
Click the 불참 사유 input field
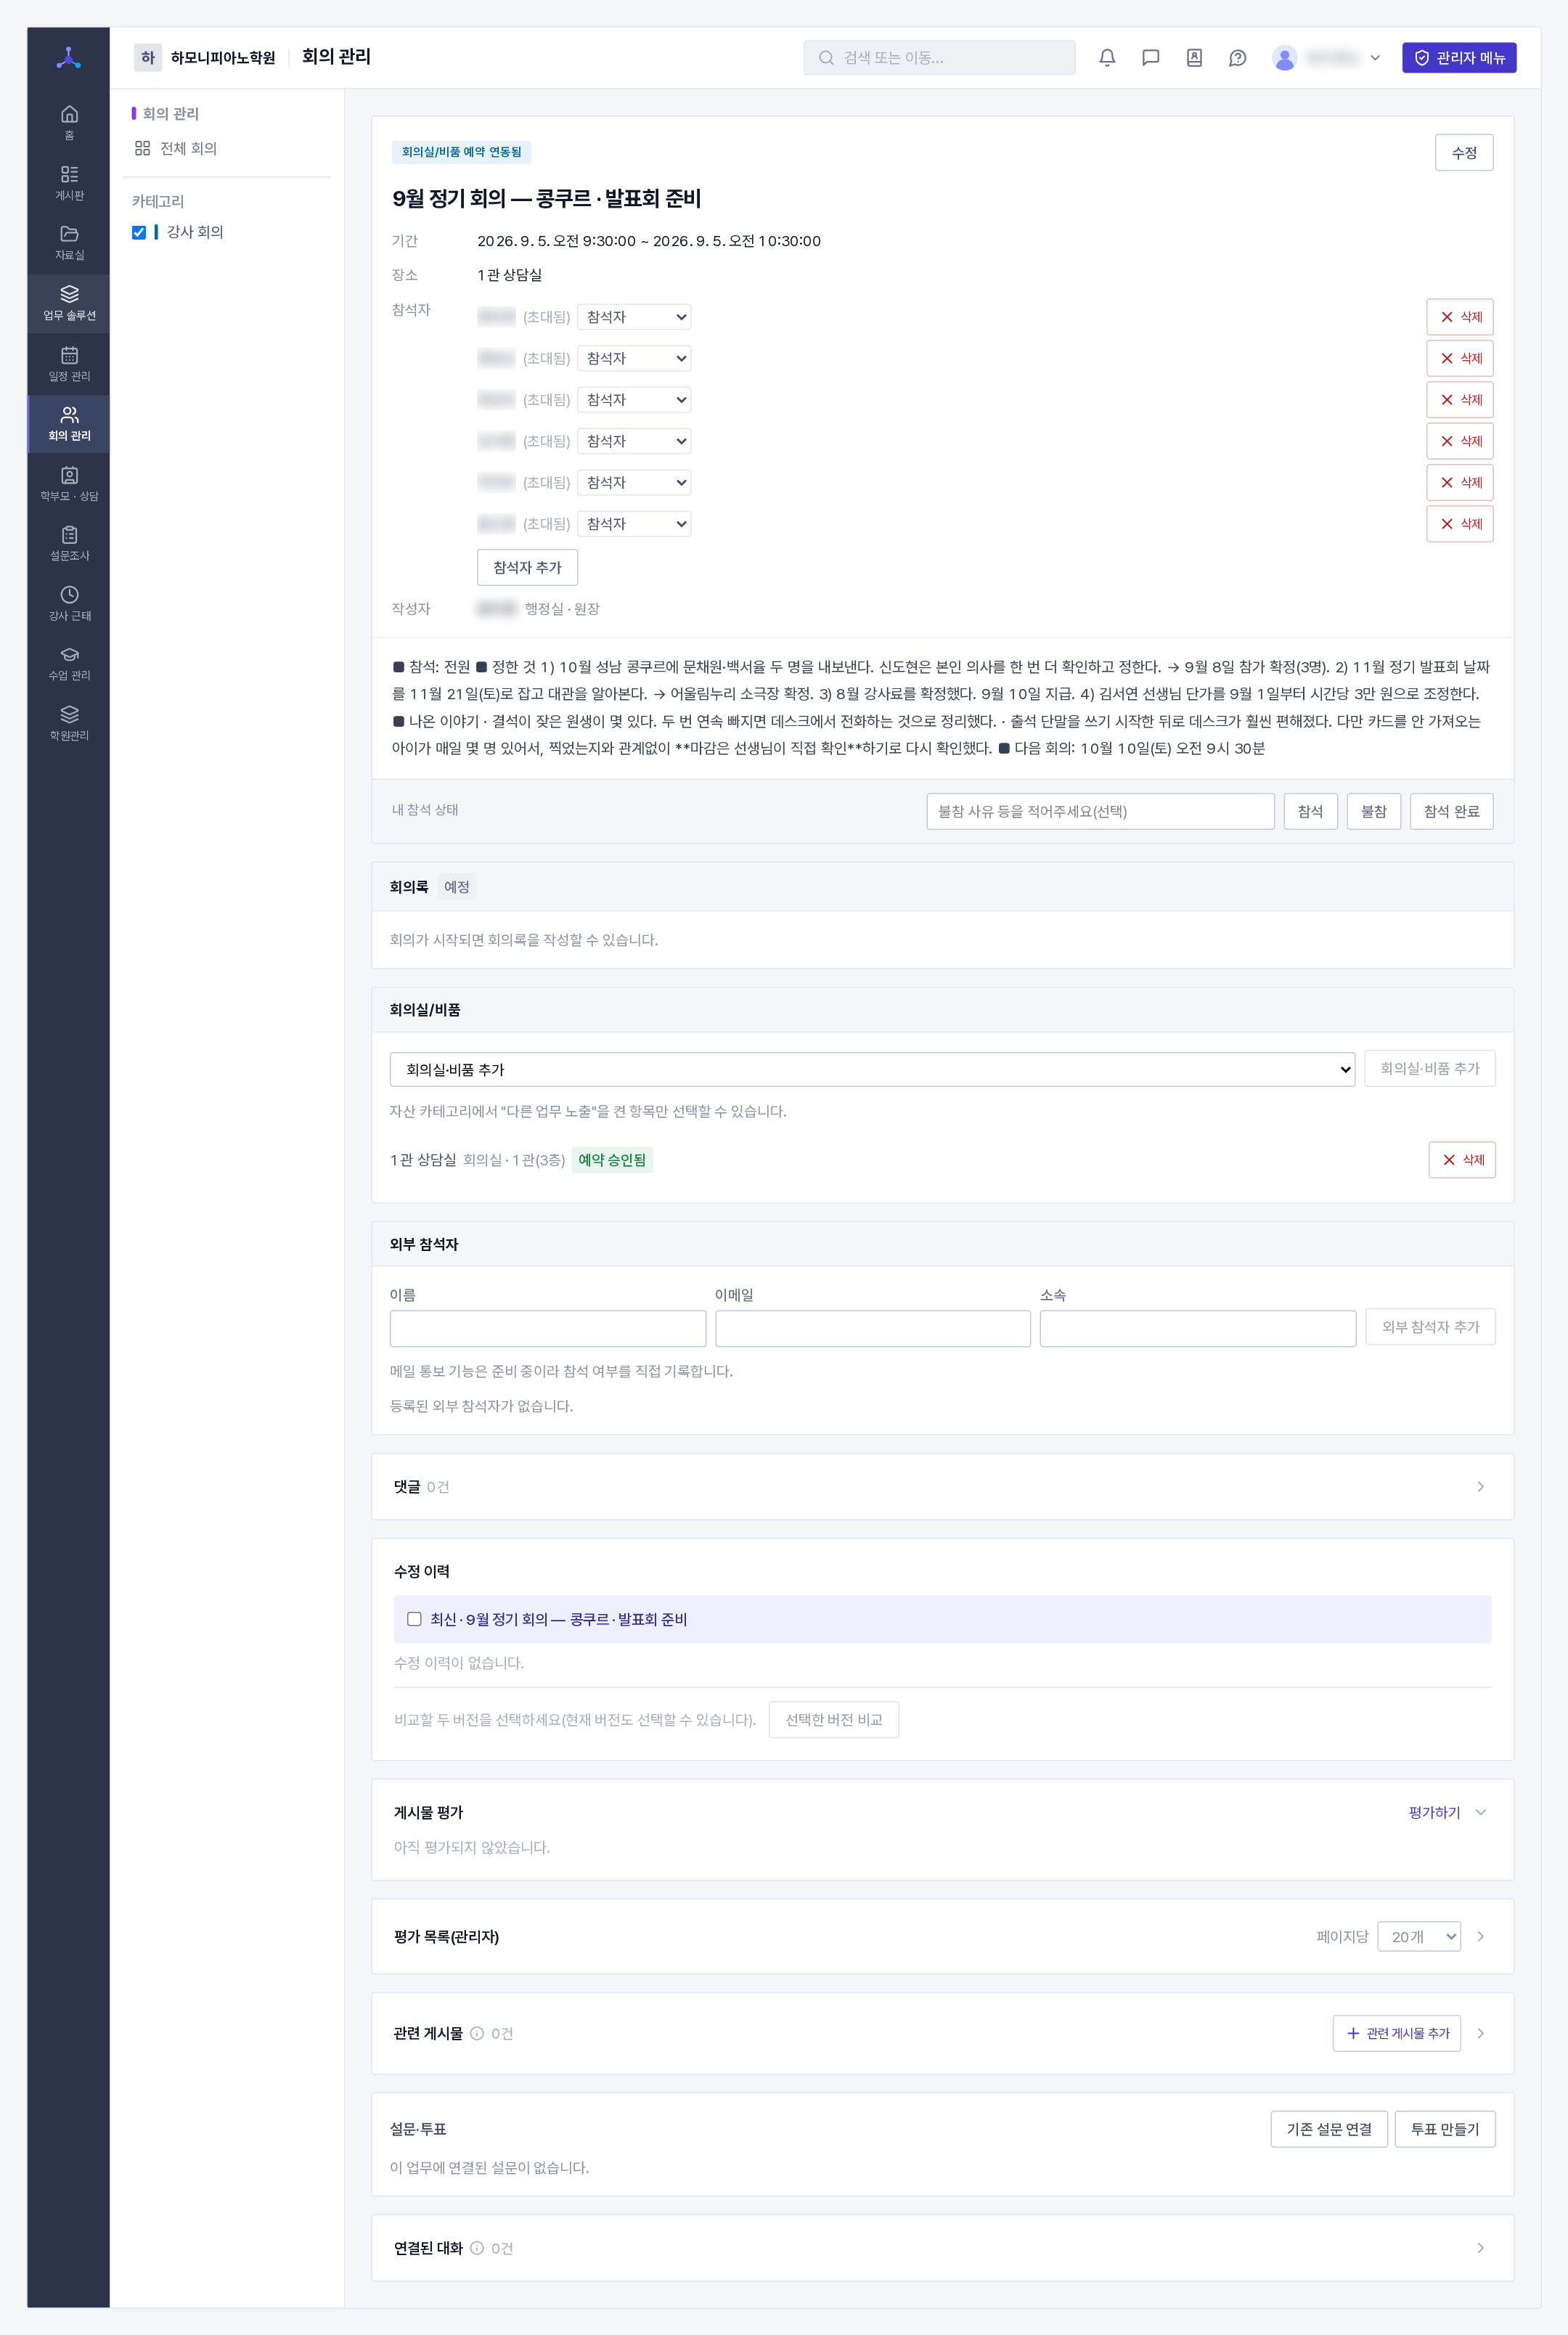[x=1100, y=811]
